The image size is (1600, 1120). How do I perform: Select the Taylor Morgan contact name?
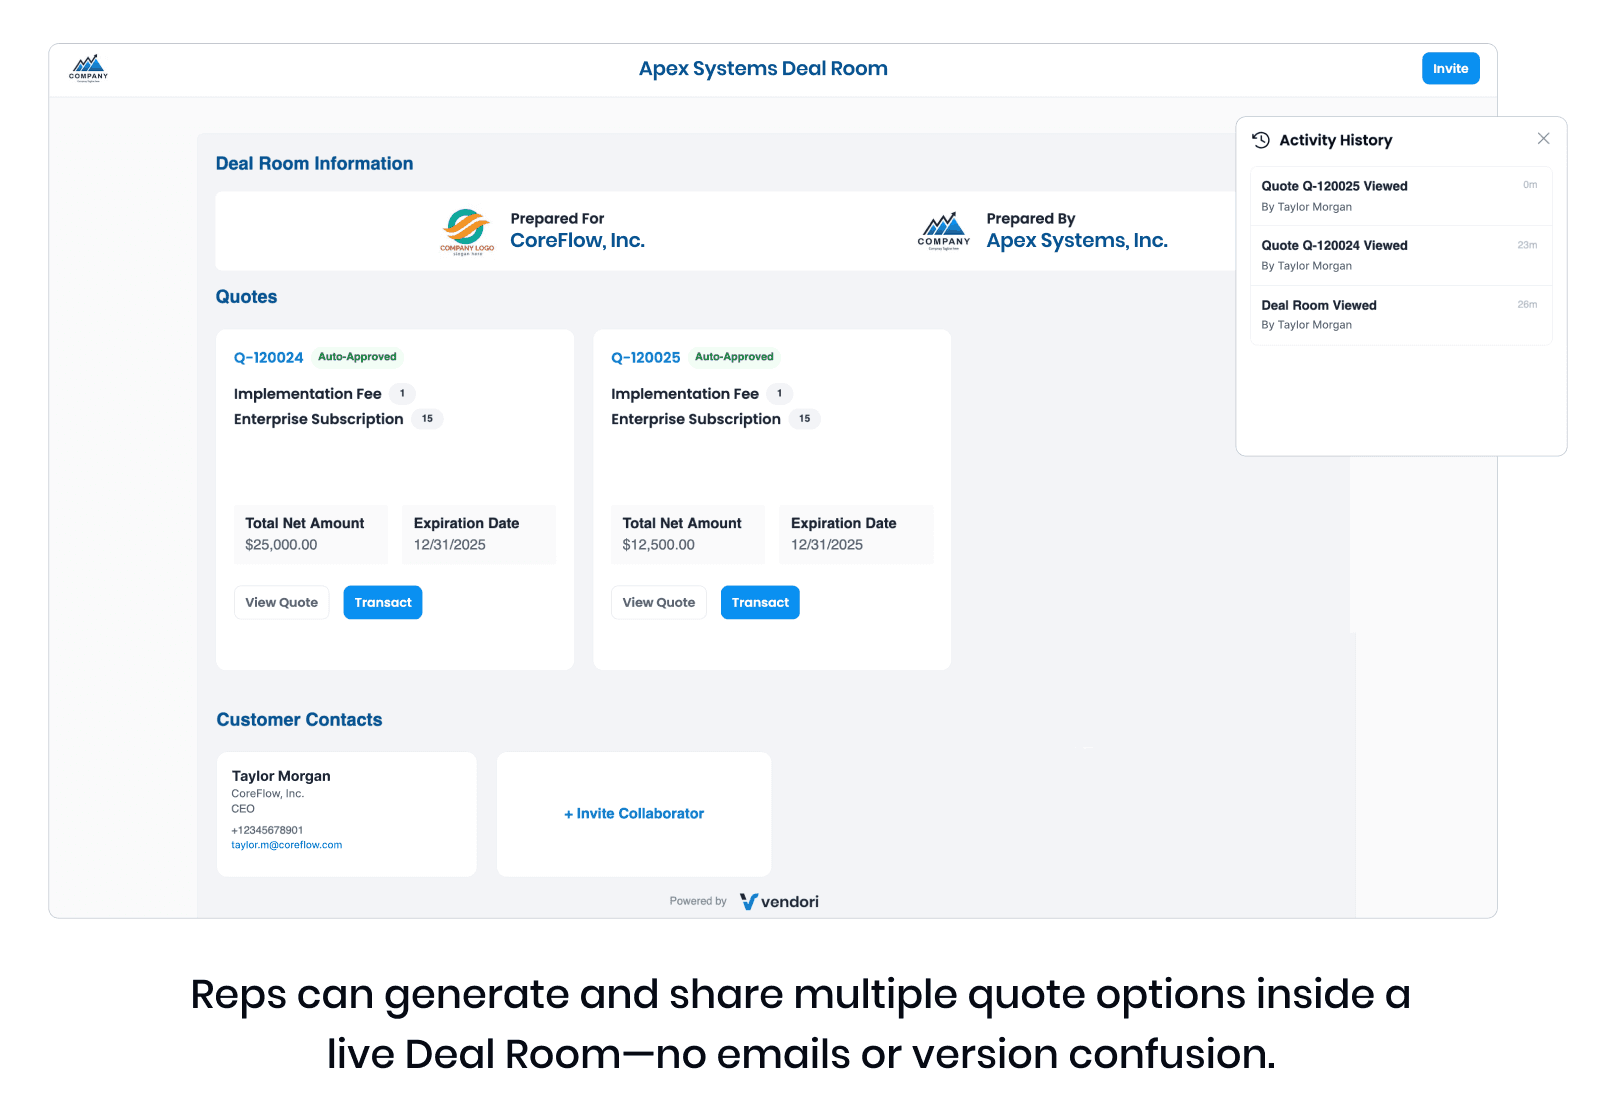click(281, 776)
